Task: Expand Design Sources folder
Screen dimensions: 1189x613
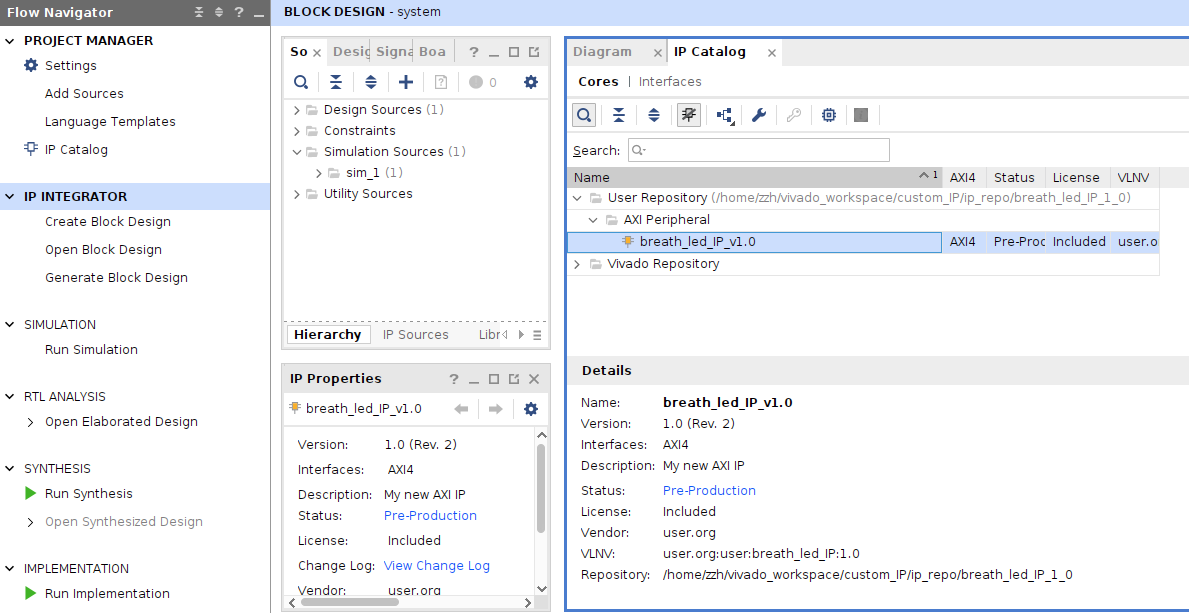Action: [297, 110]
